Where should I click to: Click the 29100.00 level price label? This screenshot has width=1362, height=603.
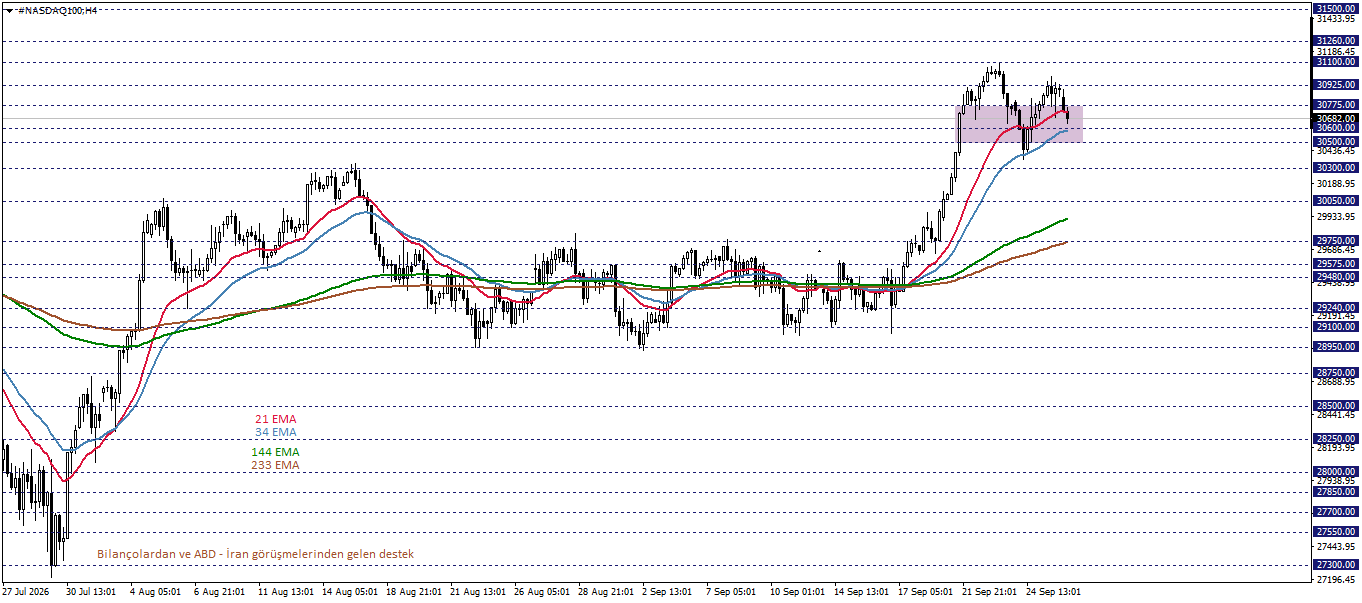click(1335, 327)
